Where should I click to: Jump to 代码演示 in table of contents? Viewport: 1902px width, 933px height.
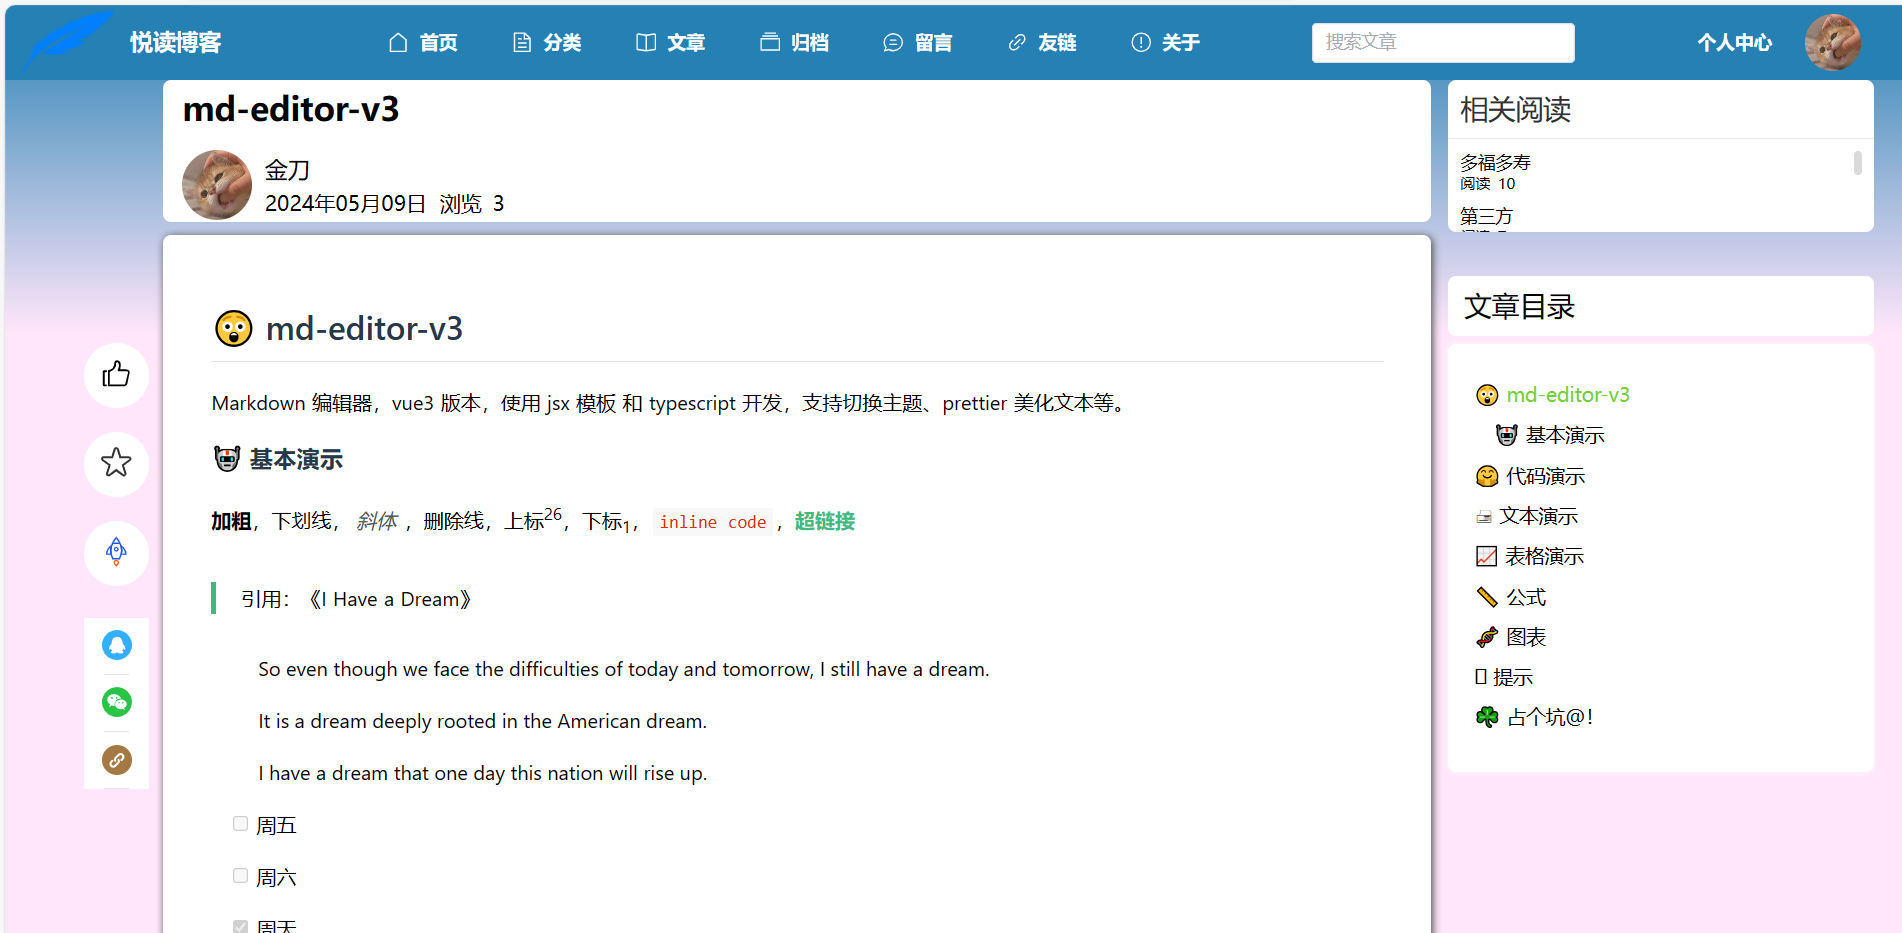tap(1546, 476)
